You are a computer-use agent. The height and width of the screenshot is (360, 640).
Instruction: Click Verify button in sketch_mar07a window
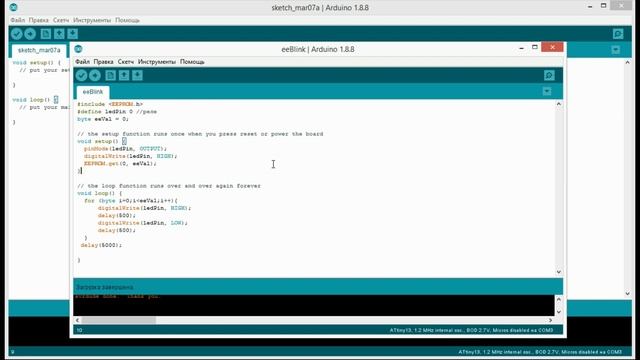coord(17,34)
